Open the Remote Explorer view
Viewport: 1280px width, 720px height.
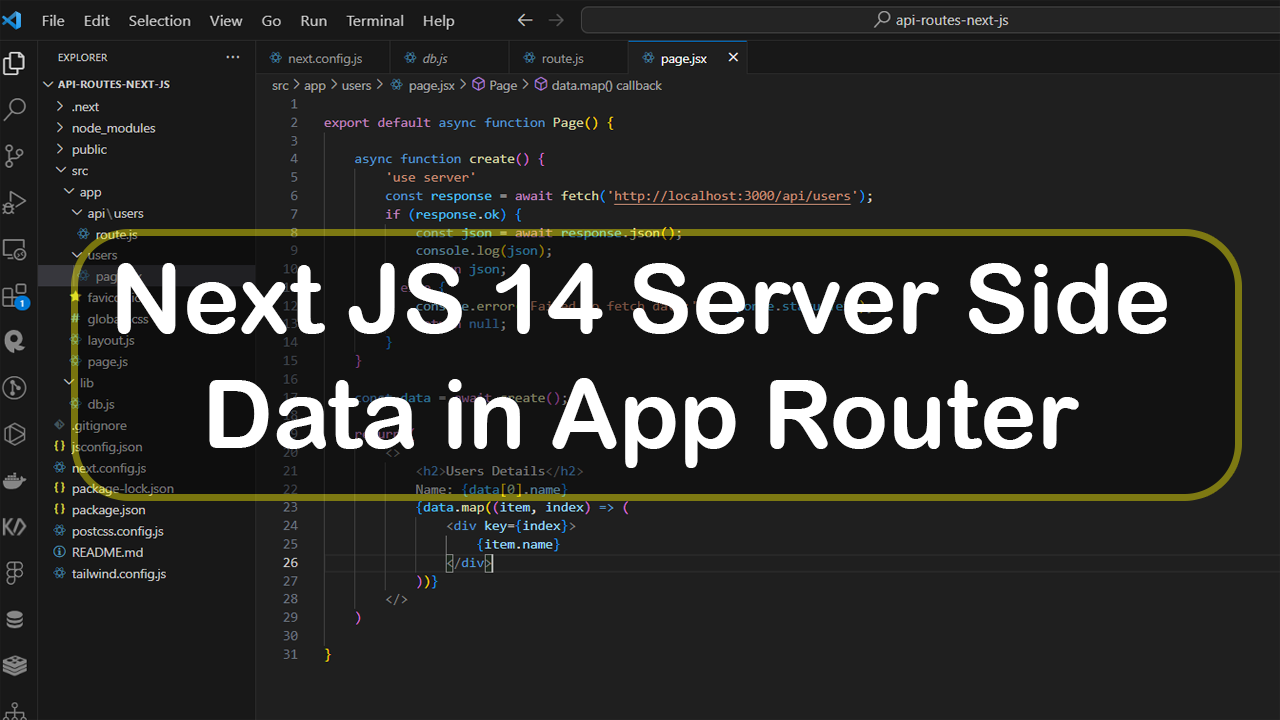coord(15,249)
